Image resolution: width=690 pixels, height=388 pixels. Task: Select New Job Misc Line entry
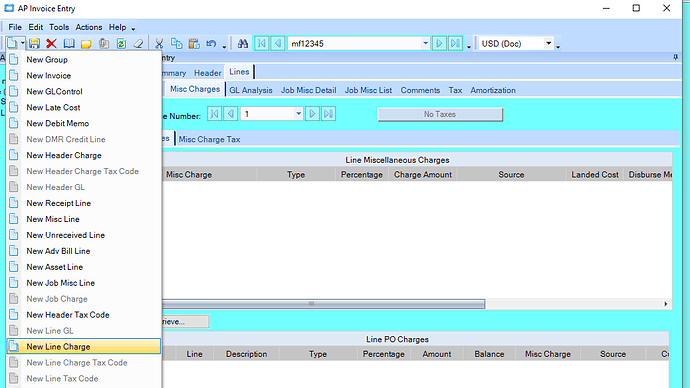coord(84,283)
